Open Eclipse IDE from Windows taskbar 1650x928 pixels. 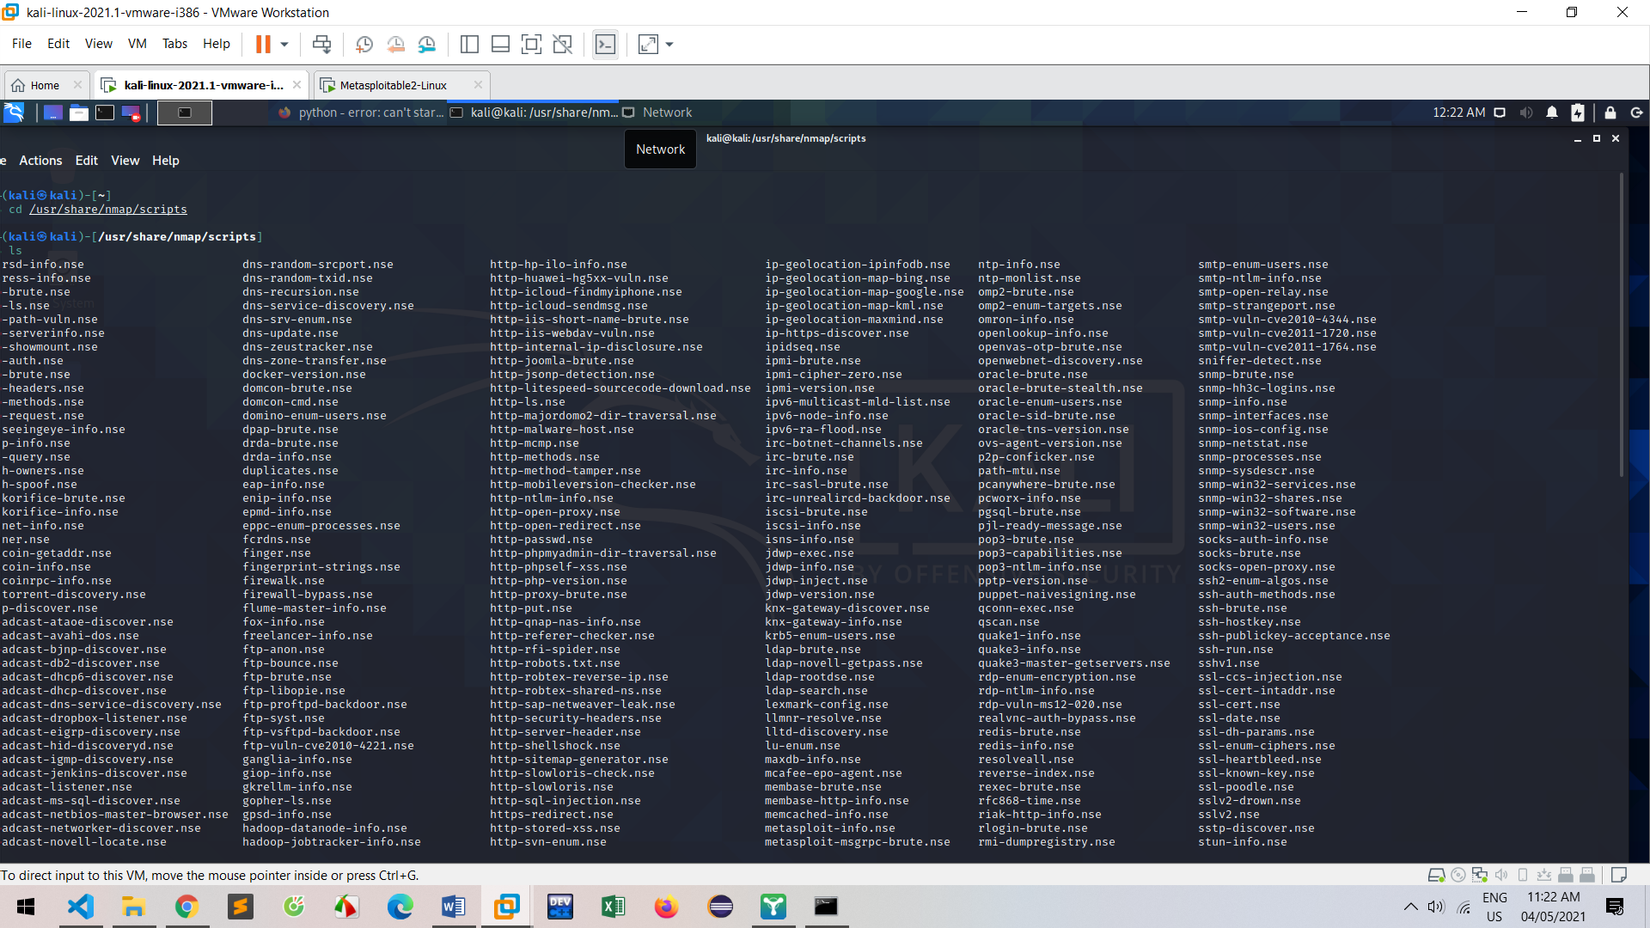720,907
